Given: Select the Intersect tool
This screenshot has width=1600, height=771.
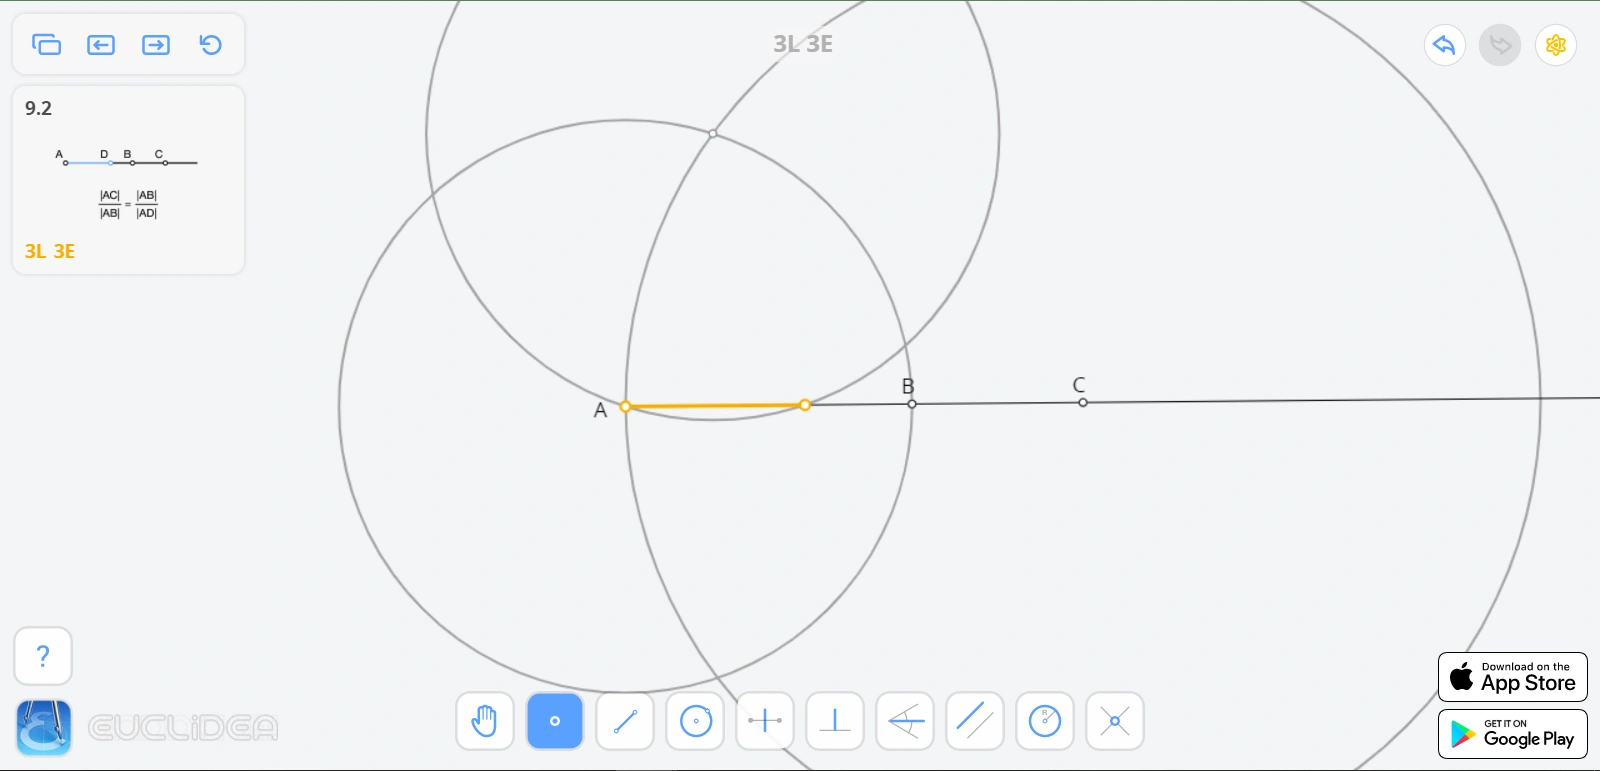Looking at the screenshot, I should (x=1115, y=721).
